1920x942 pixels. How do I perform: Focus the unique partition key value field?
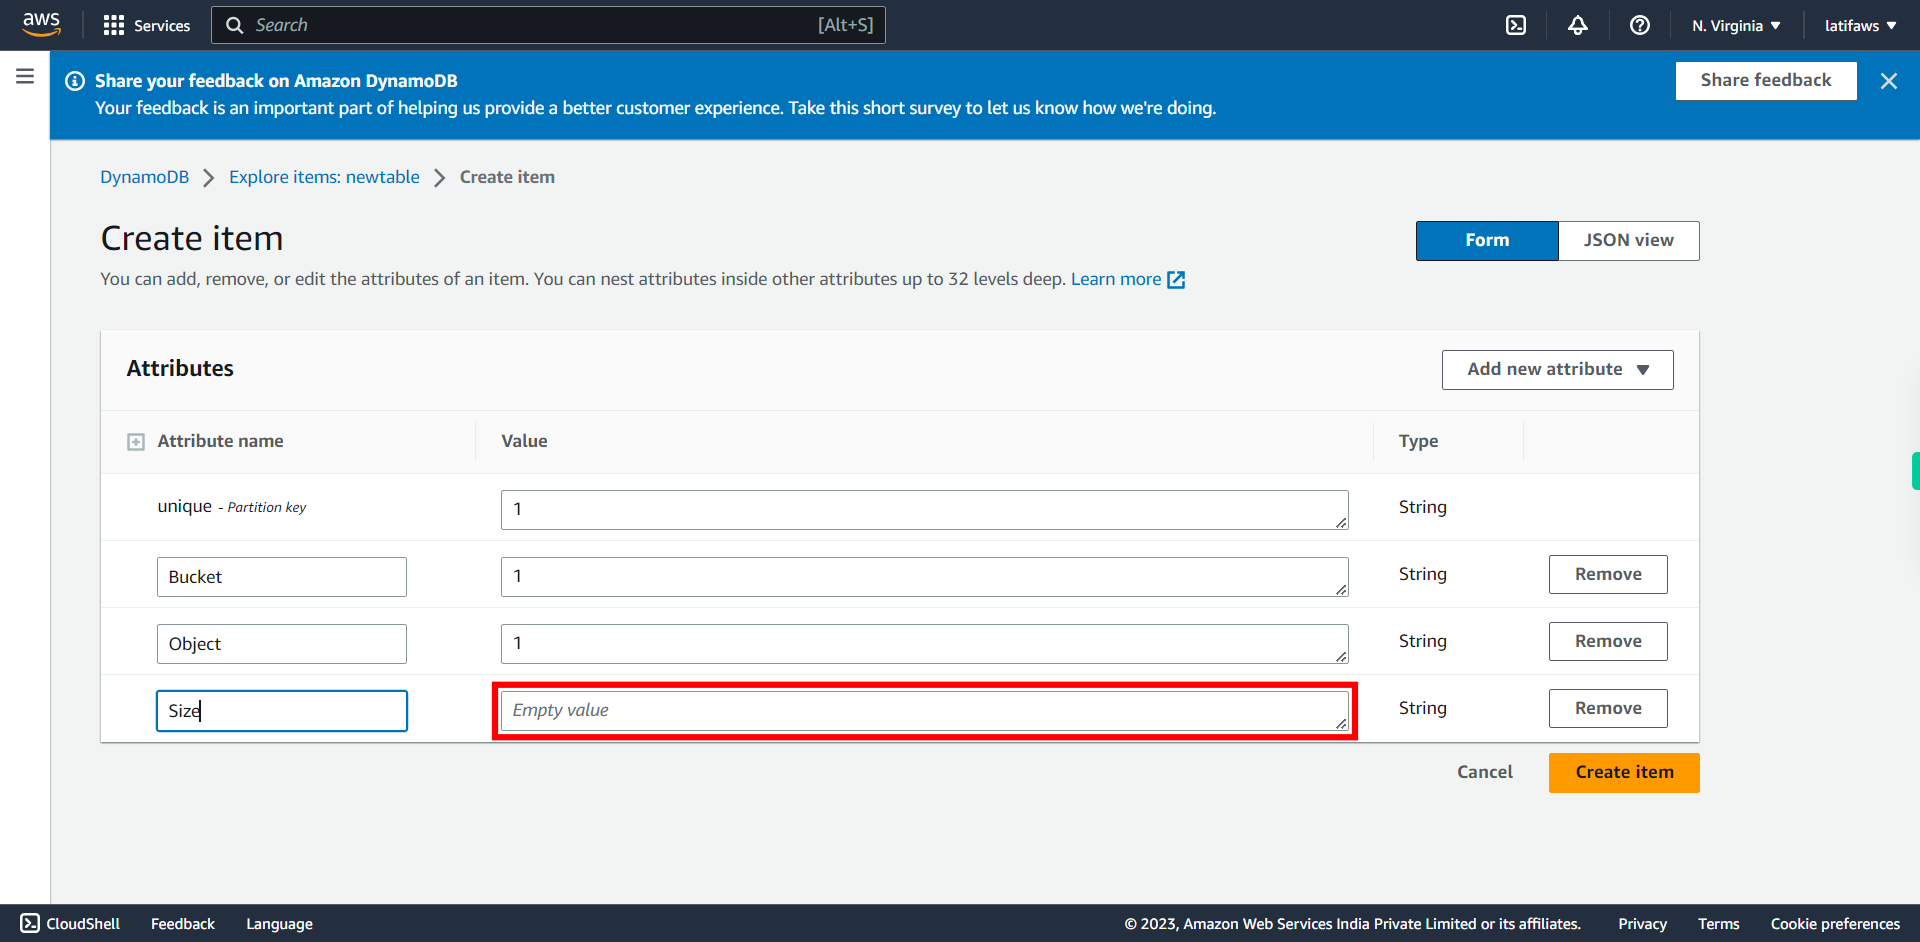pyautogui.click(x=924, y=510)
